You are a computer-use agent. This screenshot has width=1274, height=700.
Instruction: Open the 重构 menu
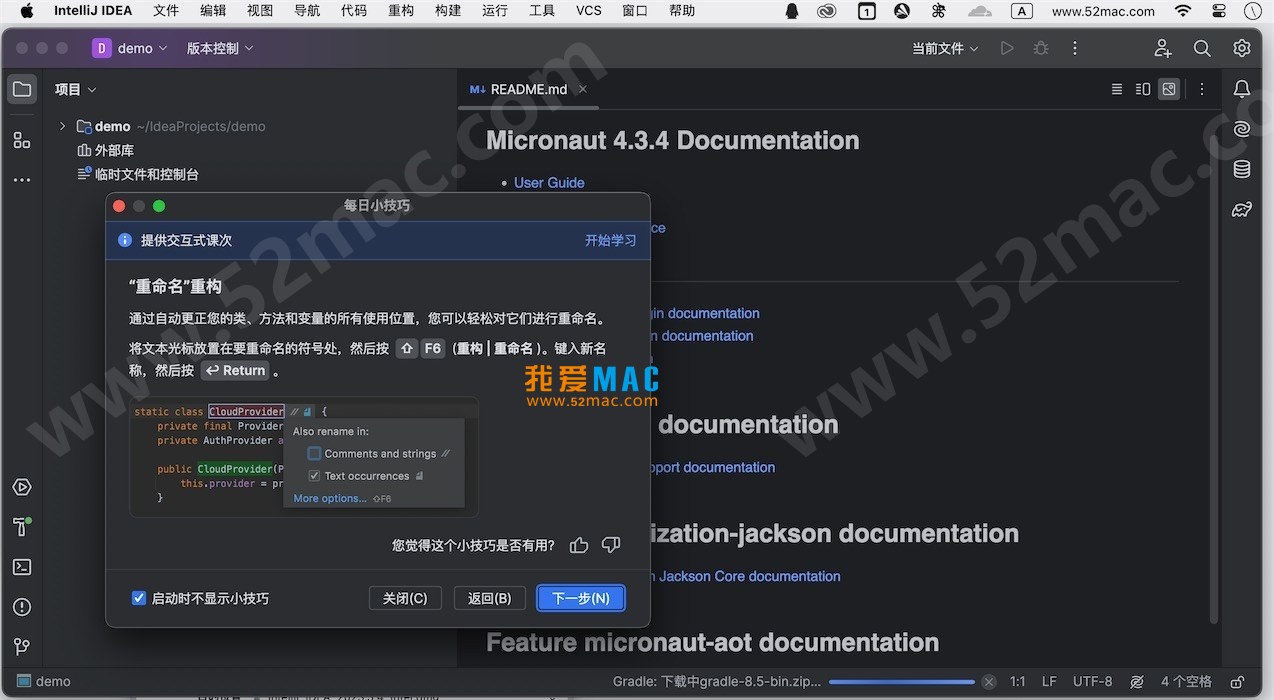coord(401,11)
